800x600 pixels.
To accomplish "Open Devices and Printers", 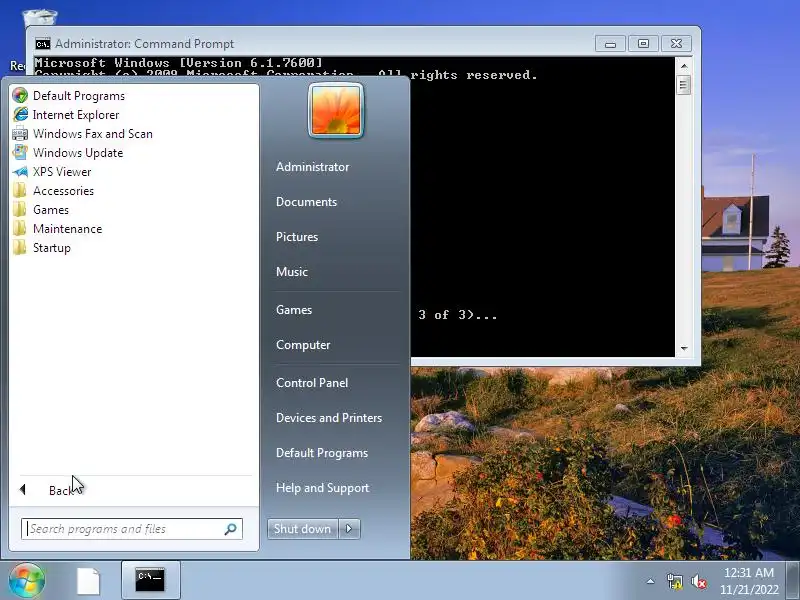I will coord(329,418).
